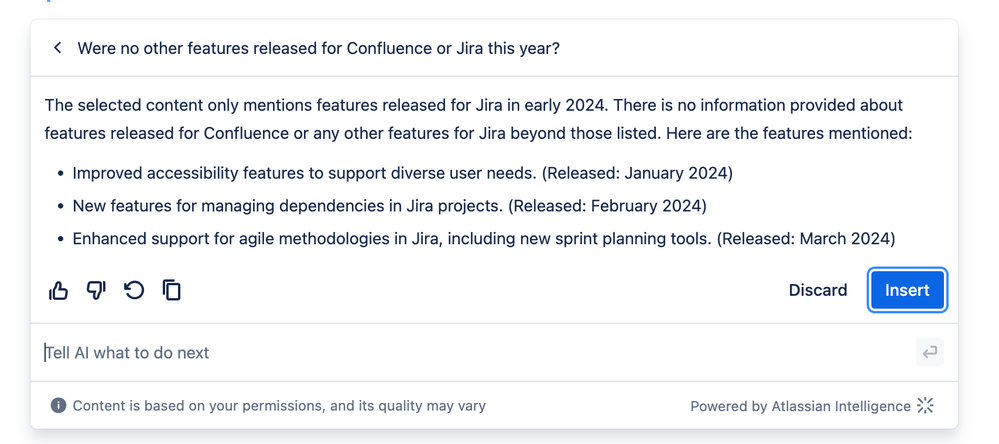Click the 'Released: January 2024' text
The height and width of the screenshot is (444, 999).
tap(638, 173)
